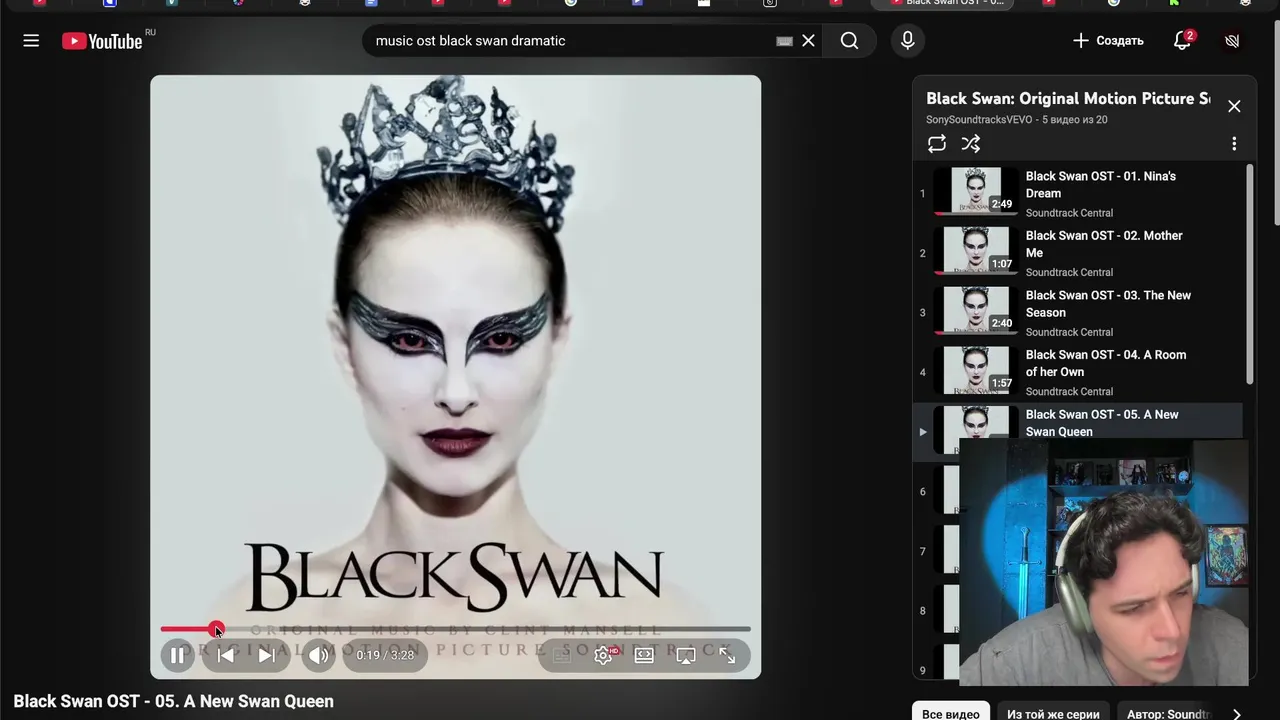Image resolution: width=1280 pixels, height=720 pixels.
Task: Mute the player volume
Action: tap(318, 655)
